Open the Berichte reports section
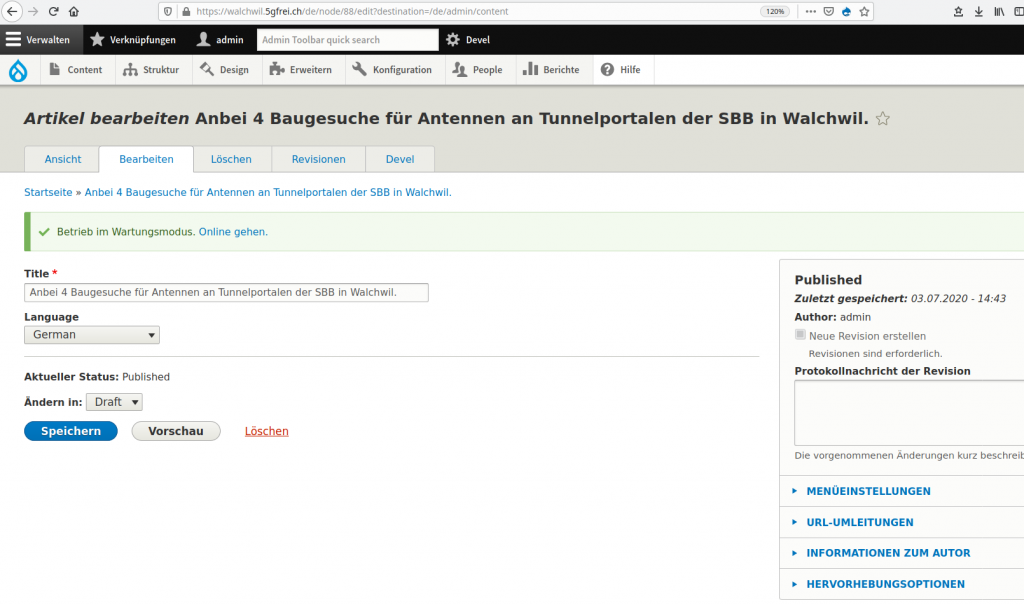 (551, 70)
